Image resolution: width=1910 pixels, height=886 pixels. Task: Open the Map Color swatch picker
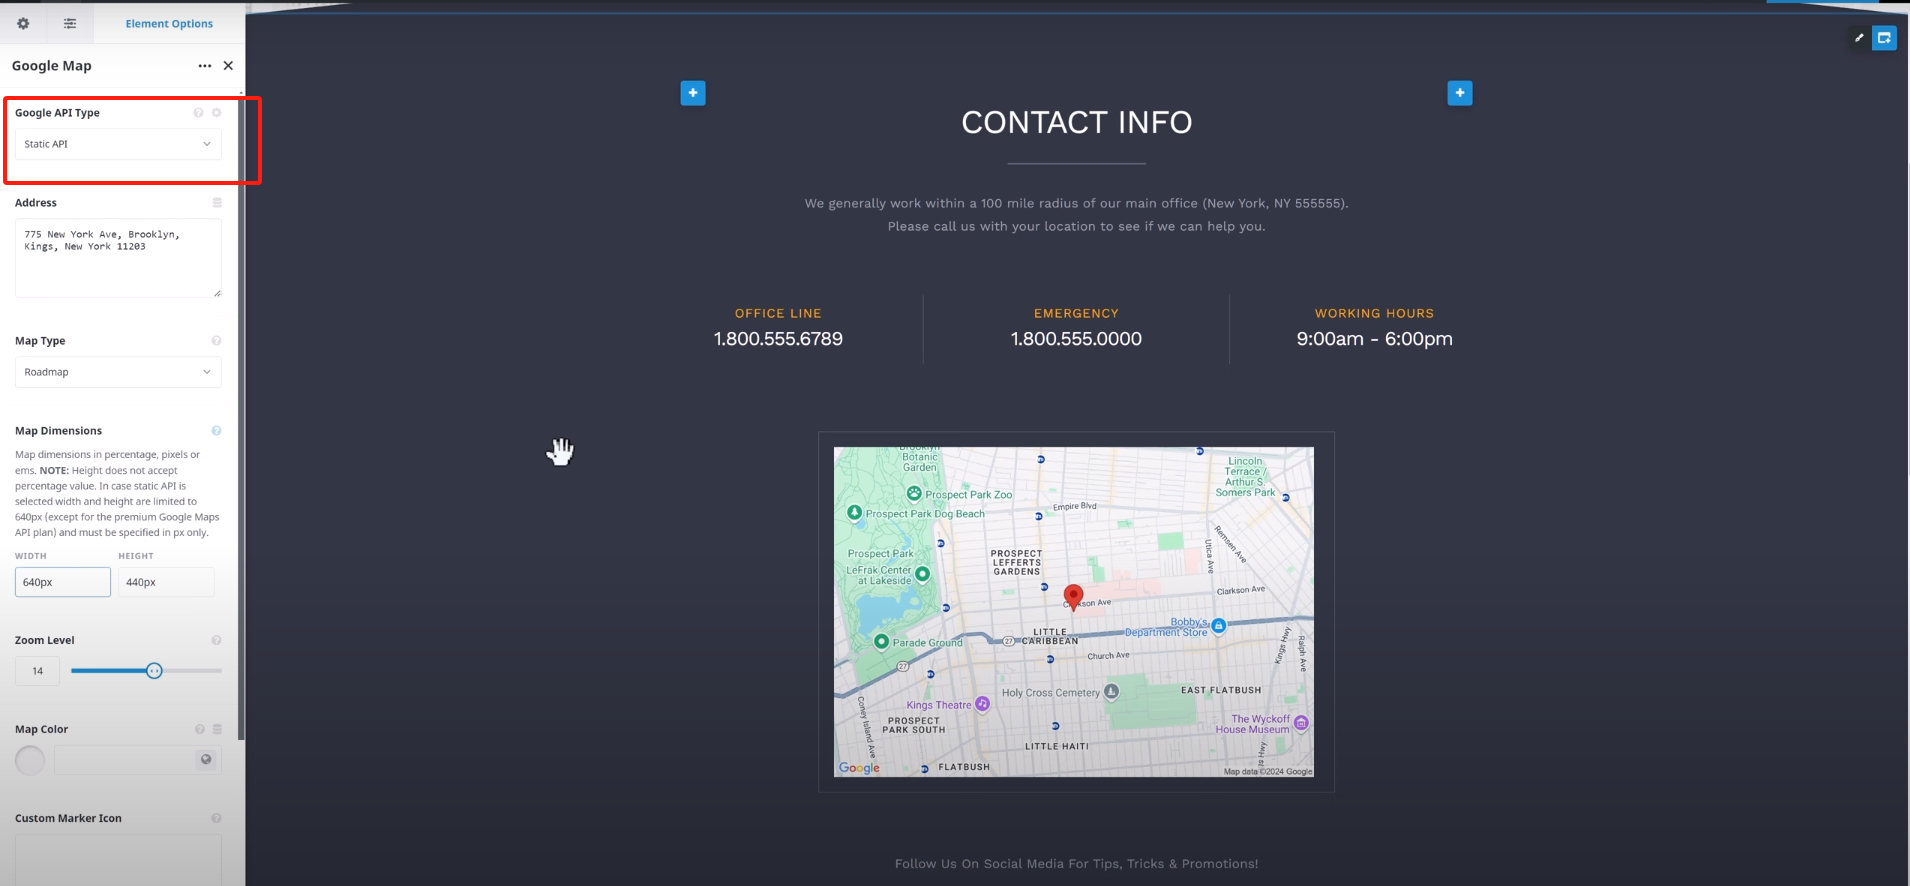30,760
